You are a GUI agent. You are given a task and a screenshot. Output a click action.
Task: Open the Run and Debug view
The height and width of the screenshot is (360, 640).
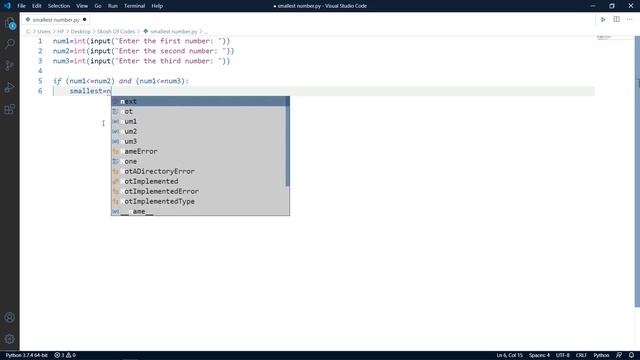[x=10, y=87]
